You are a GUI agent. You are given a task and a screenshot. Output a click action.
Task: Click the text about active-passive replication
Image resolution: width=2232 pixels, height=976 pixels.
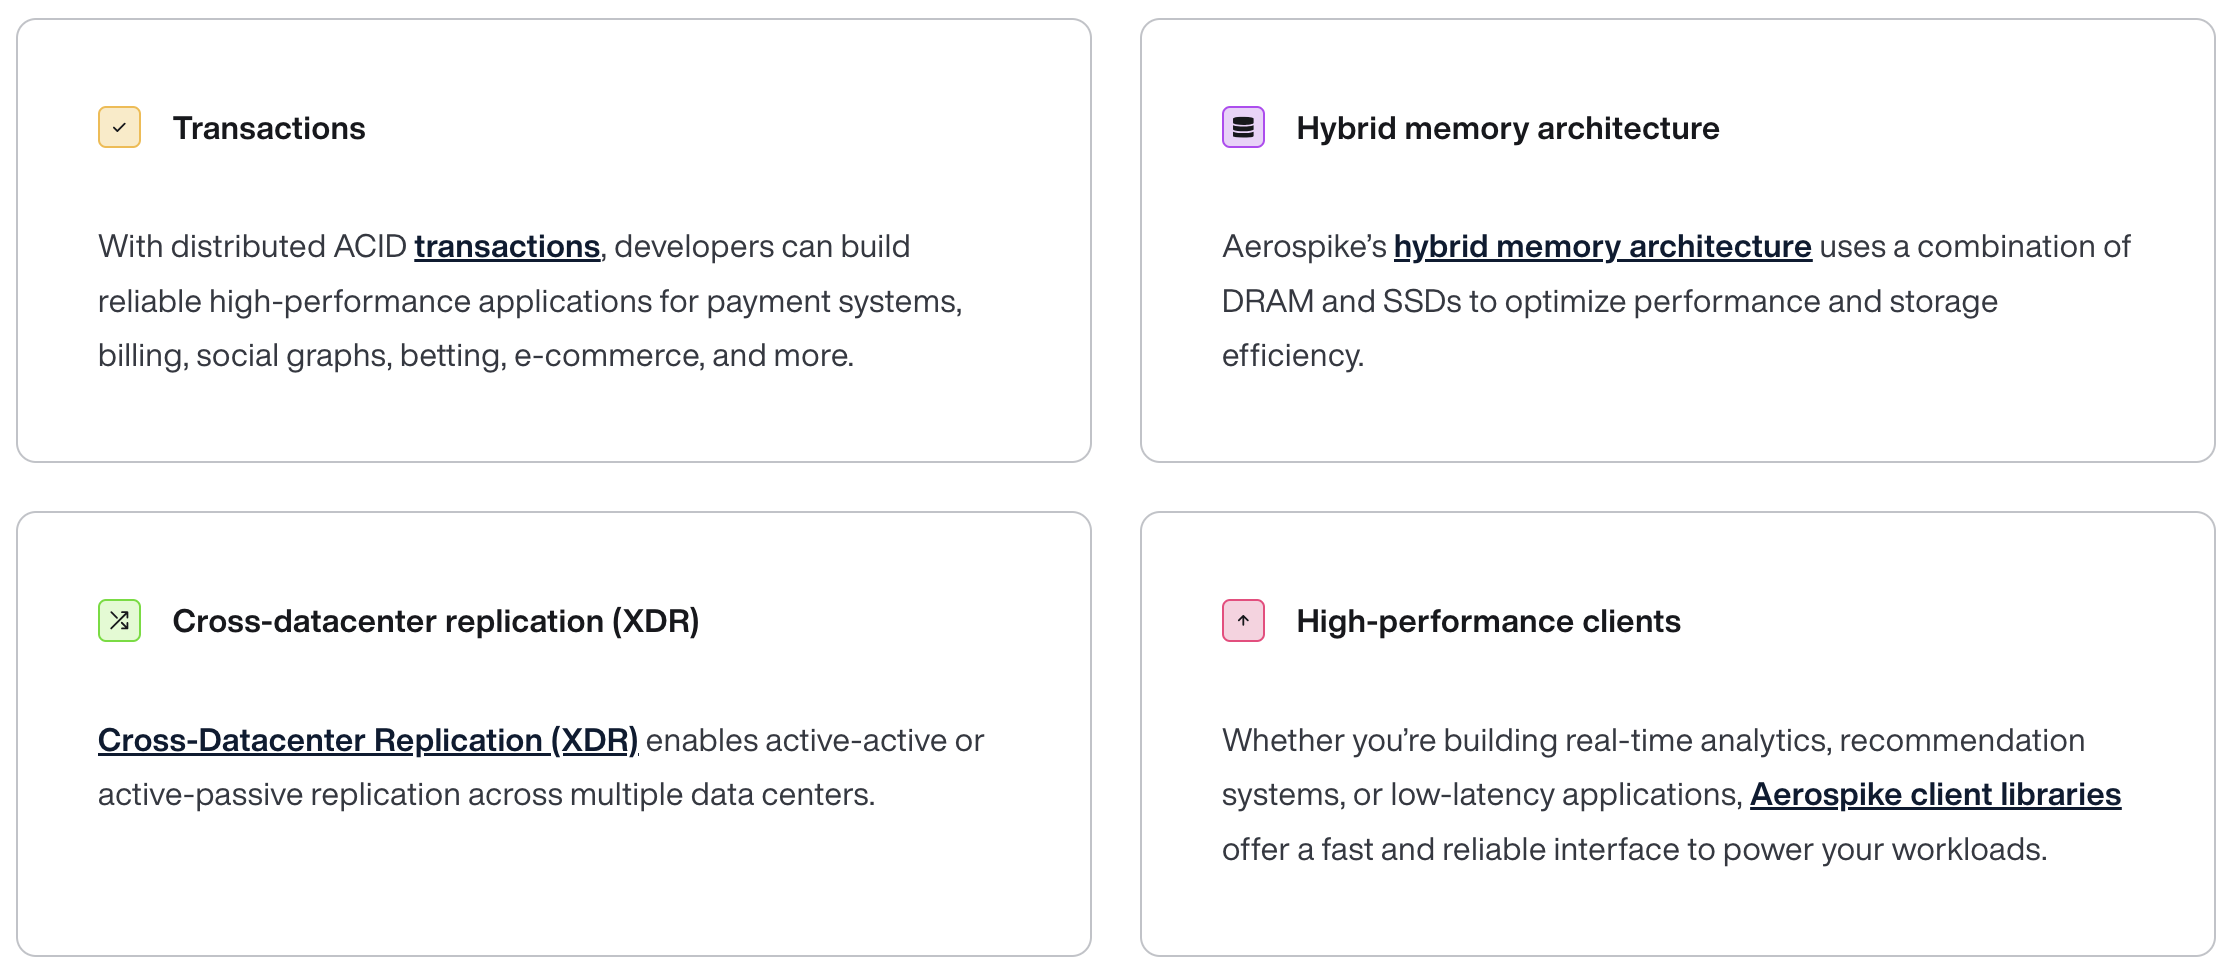click(x=486, y=795)
